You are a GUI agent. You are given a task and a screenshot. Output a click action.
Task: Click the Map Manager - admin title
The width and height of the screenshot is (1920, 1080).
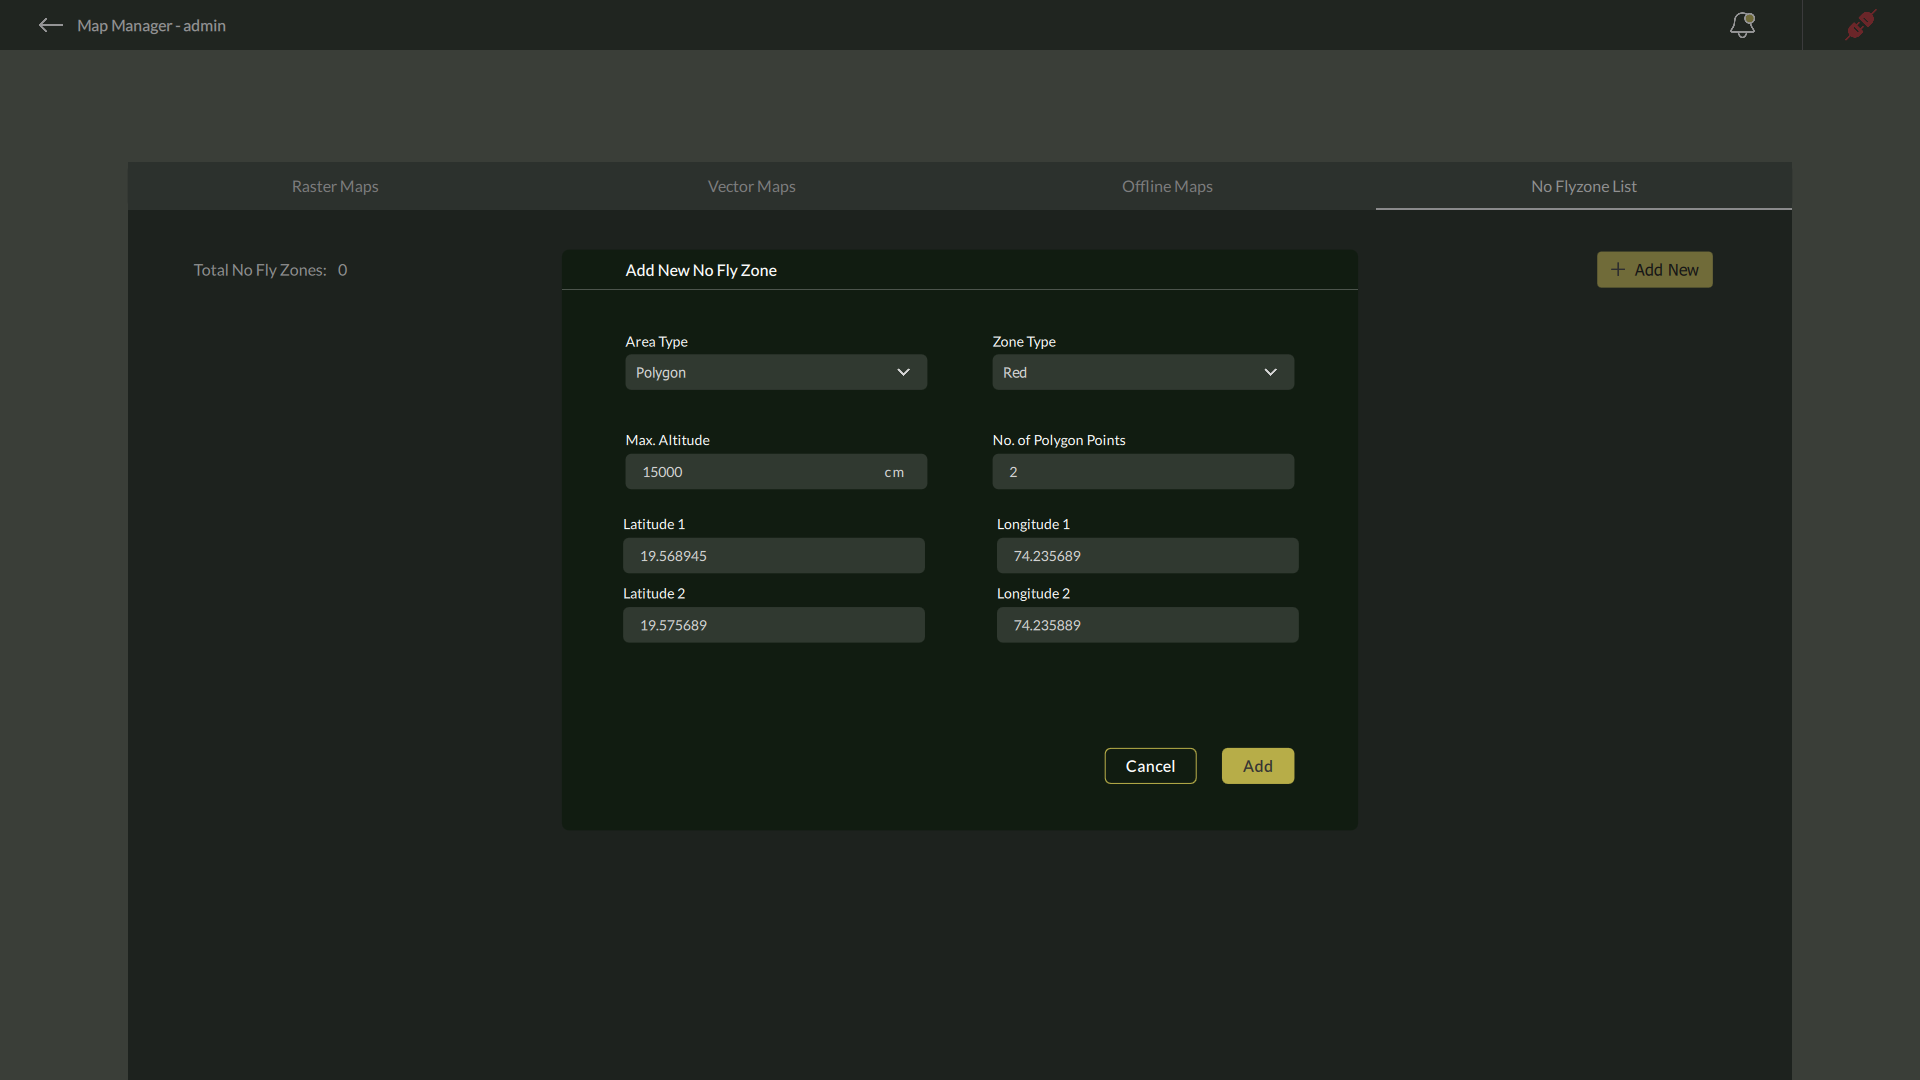(151, 25)
